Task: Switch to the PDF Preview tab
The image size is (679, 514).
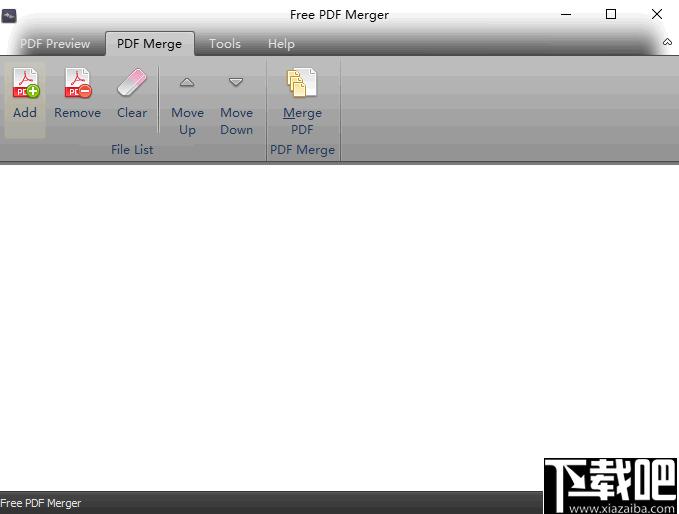Action: pos(55,44)
